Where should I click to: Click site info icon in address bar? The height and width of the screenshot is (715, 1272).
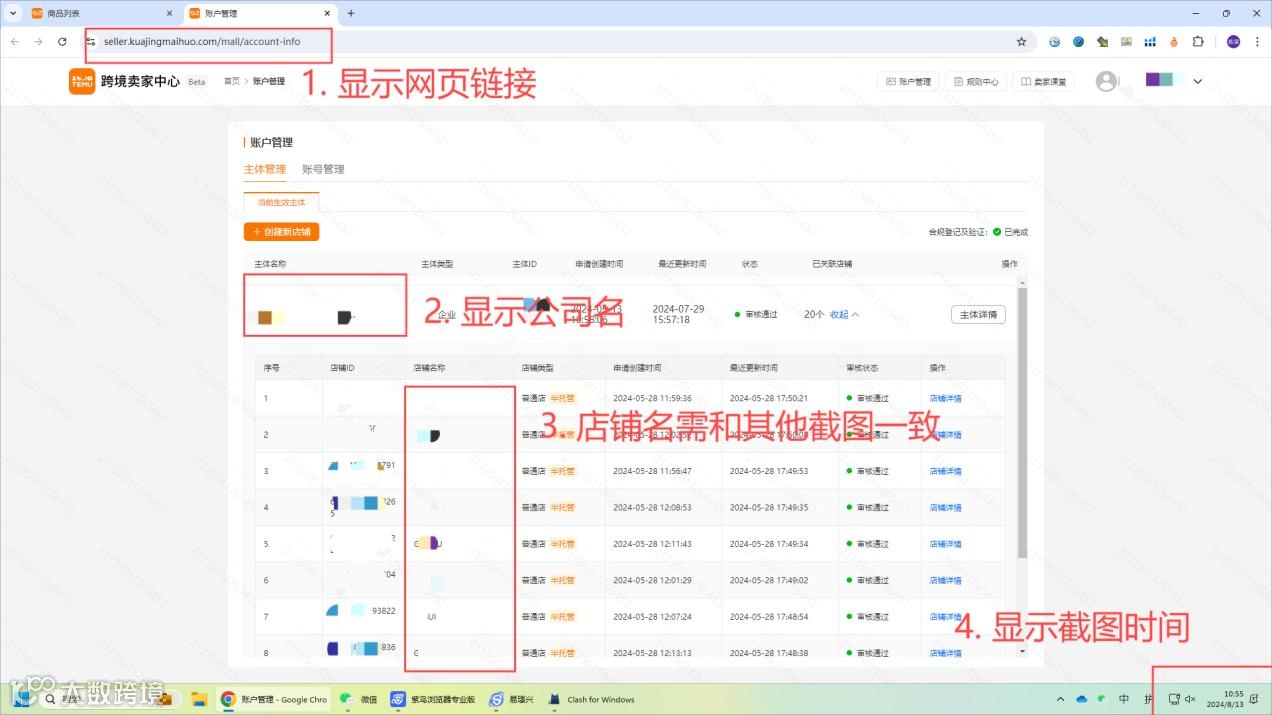pos(91,42)
